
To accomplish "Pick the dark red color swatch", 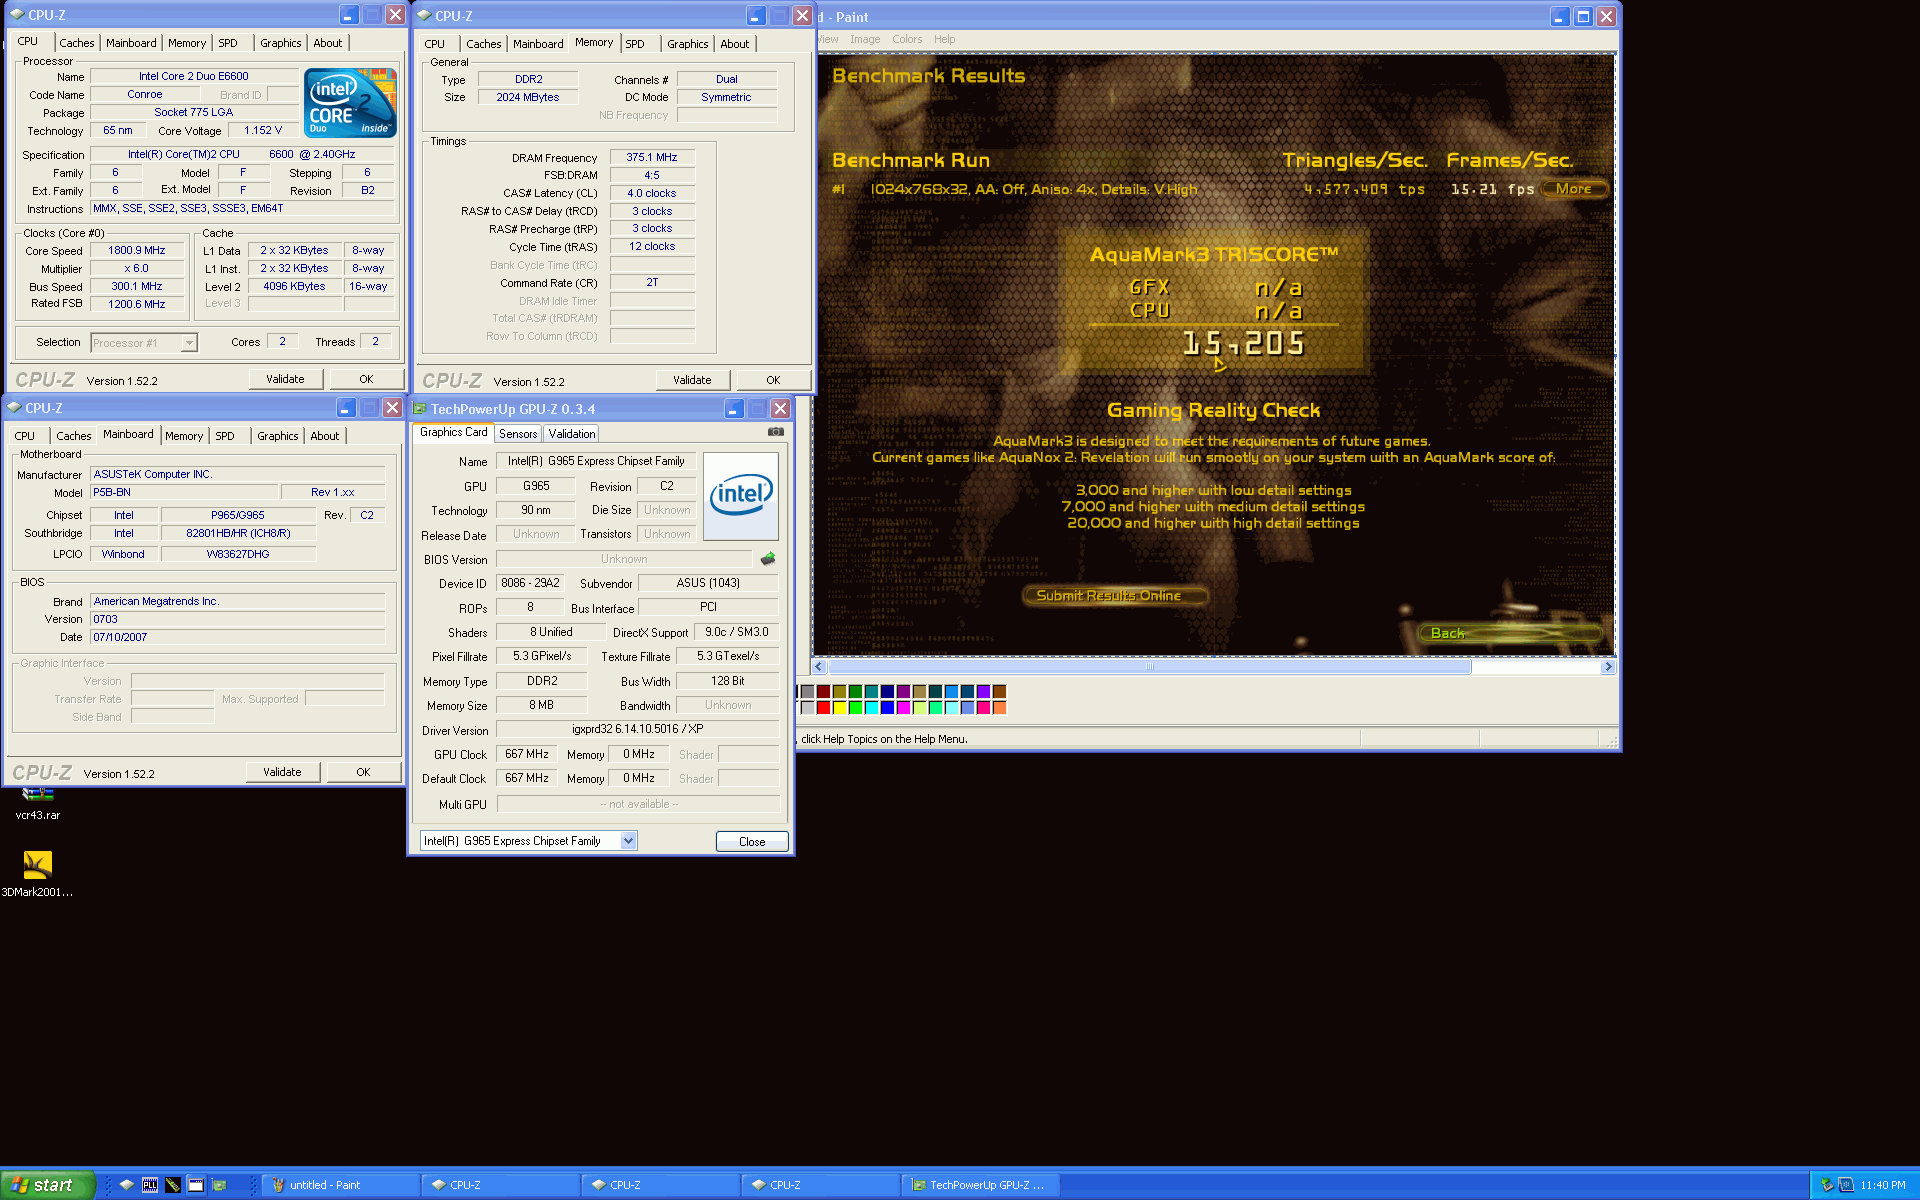I will 823,692.
